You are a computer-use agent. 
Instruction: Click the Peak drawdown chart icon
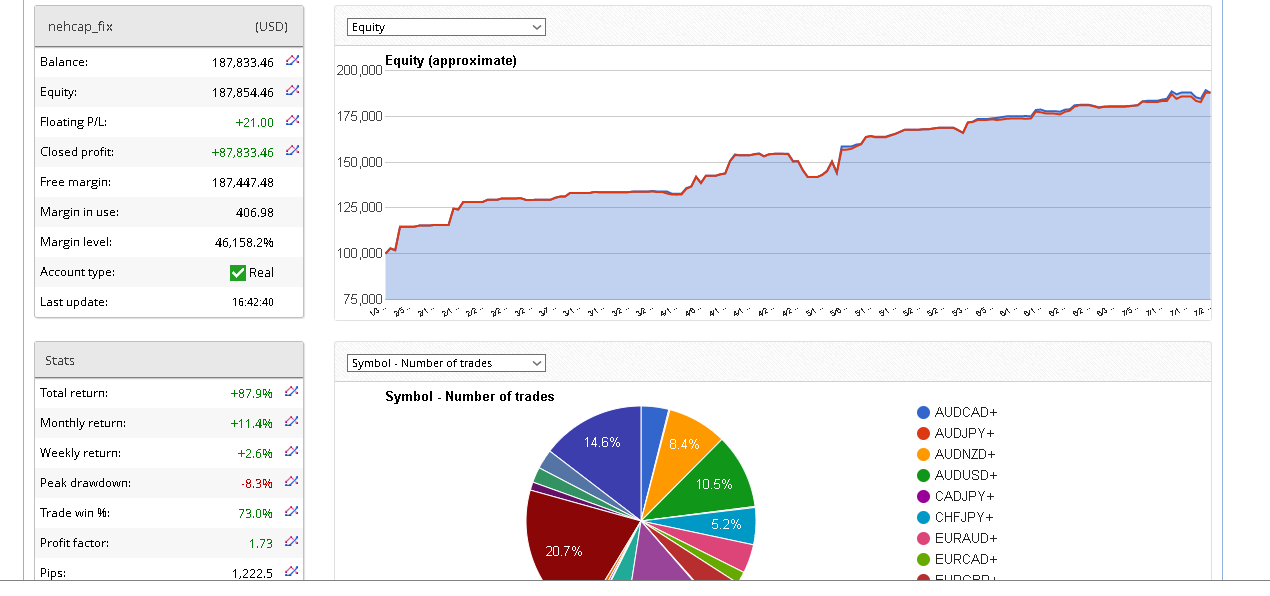pos(292,482)
